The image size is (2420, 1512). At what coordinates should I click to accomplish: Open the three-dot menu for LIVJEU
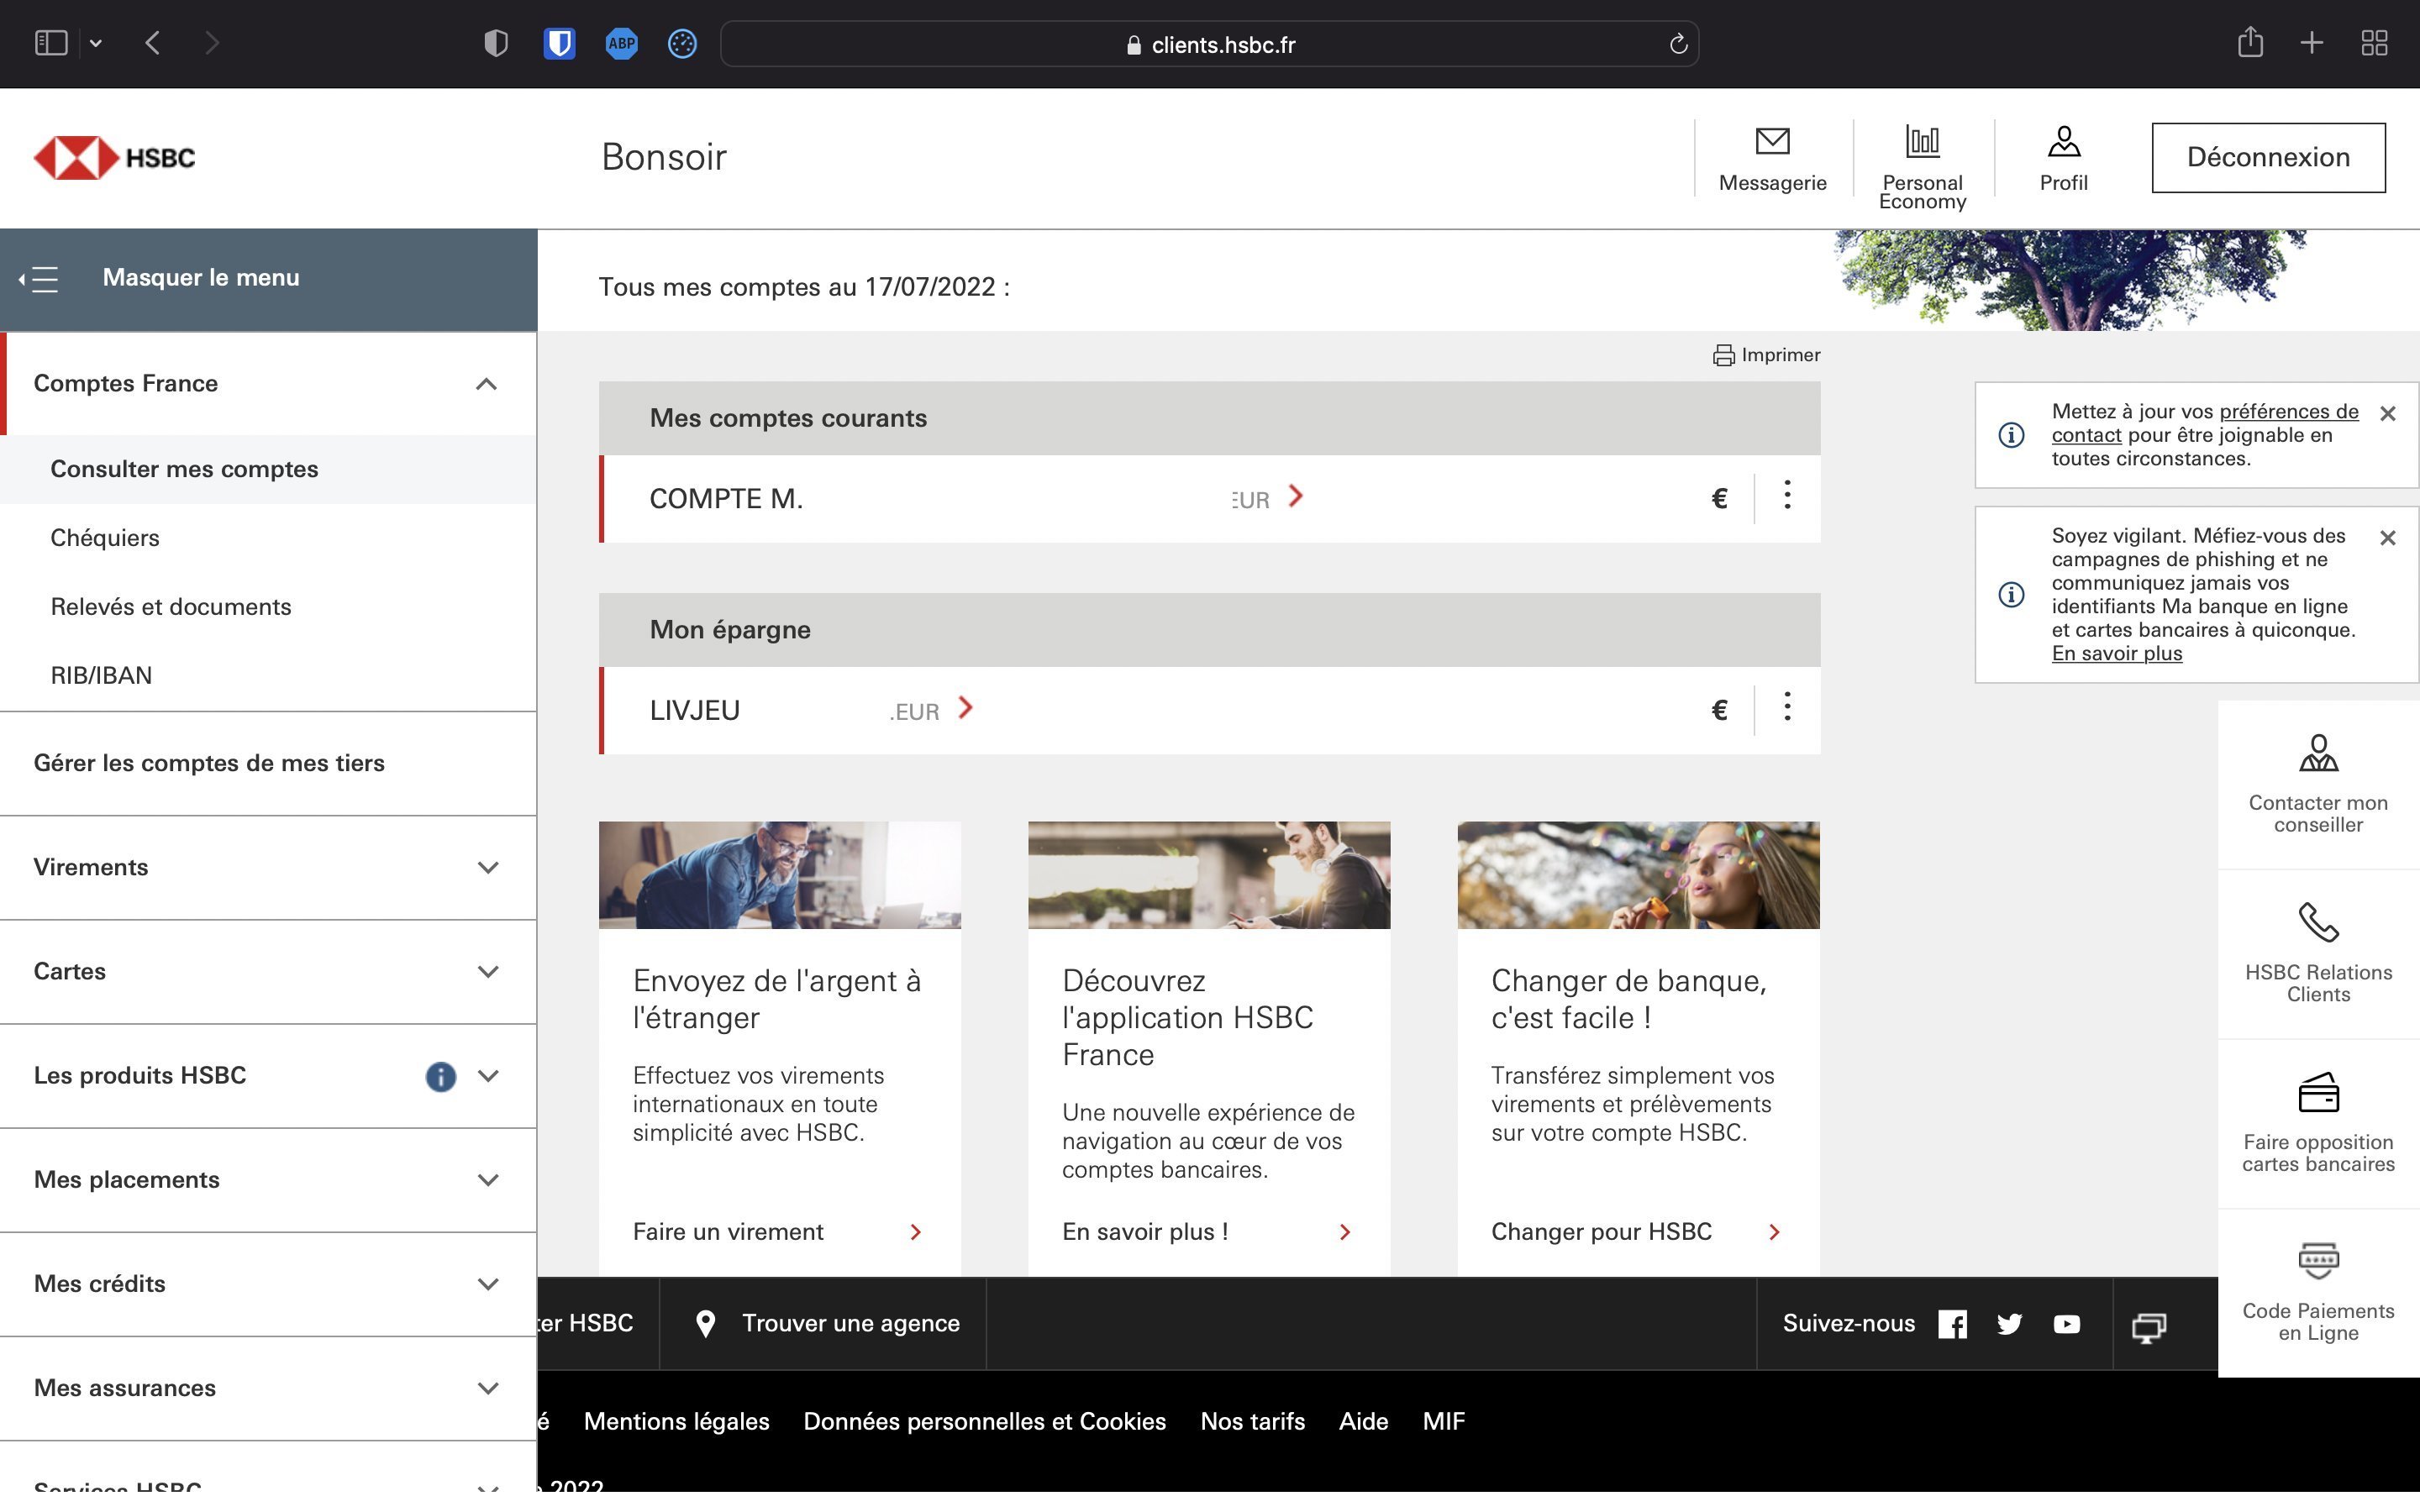1787,706
